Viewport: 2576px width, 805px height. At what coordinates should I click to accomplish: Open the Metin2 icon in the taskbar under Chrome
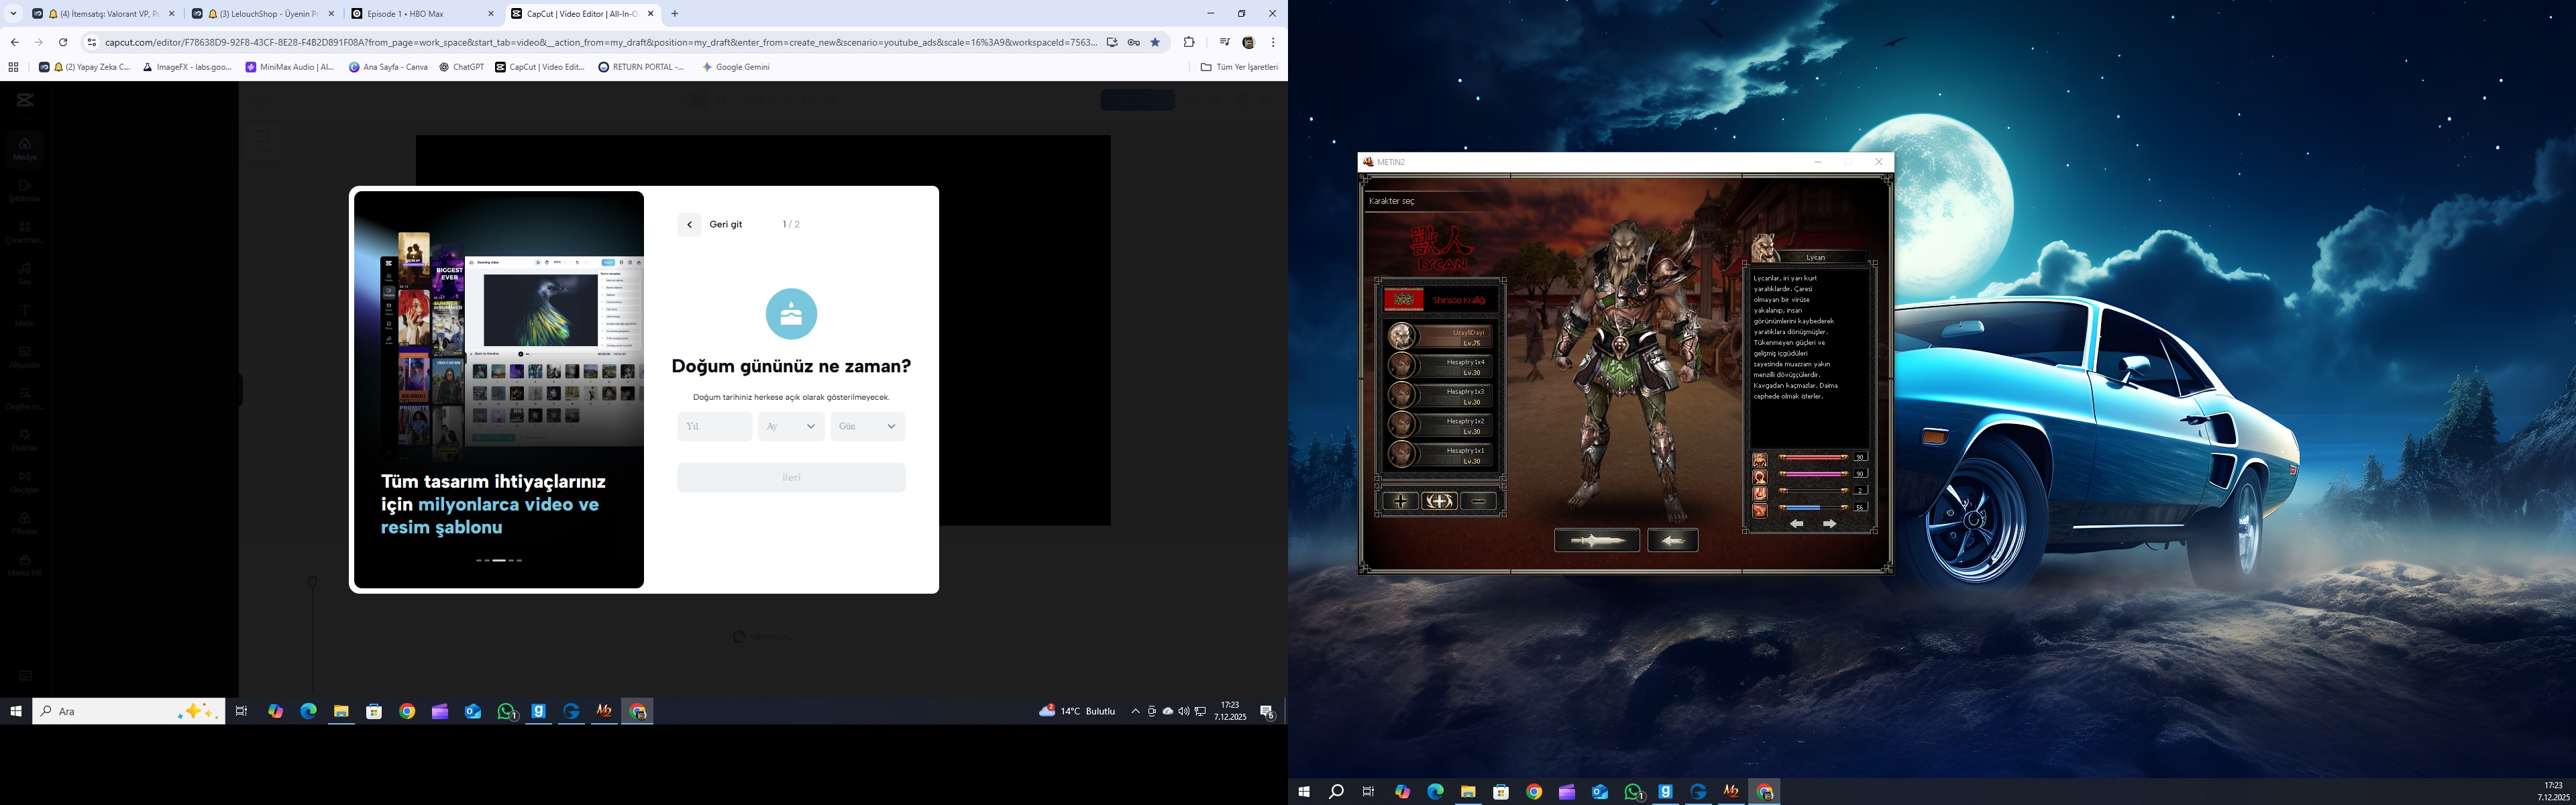click(x=604, y=712)
